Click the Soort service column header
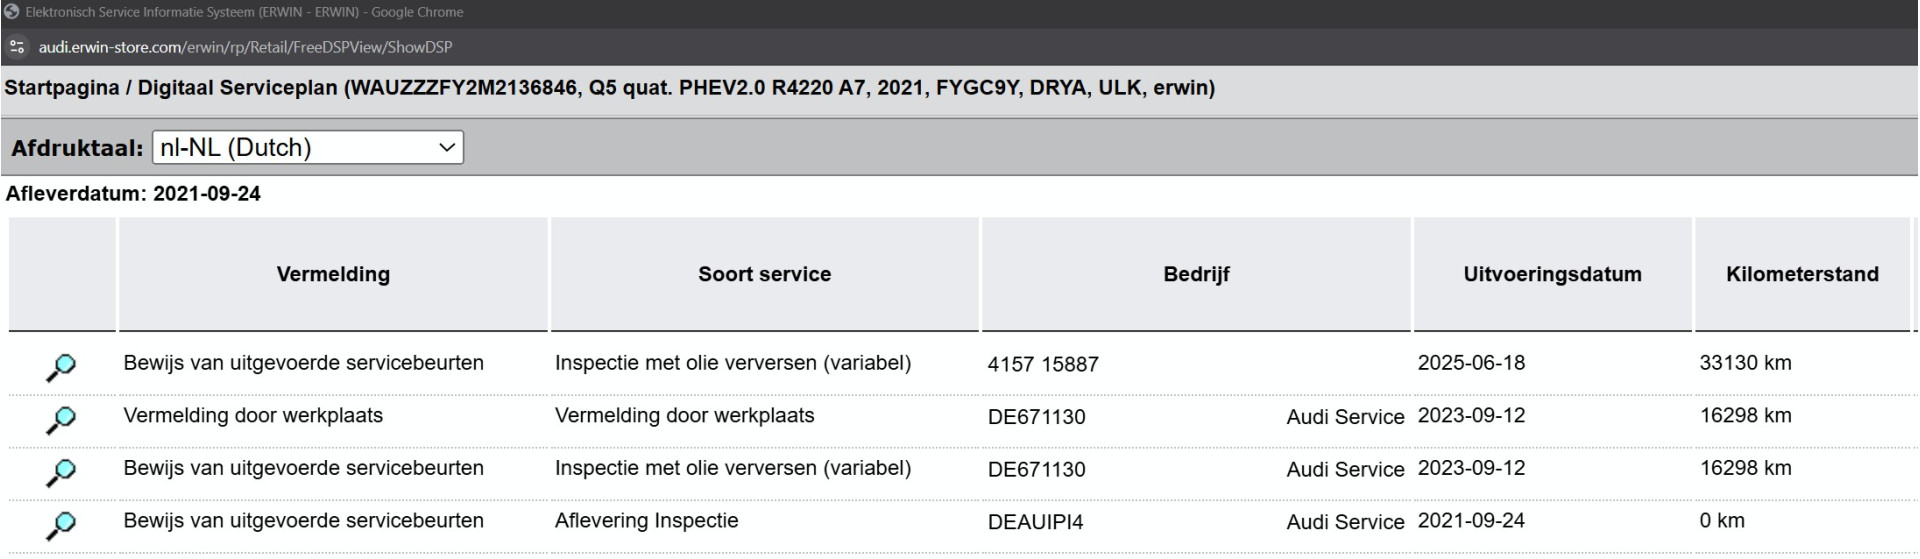 (x=764, y=274)
